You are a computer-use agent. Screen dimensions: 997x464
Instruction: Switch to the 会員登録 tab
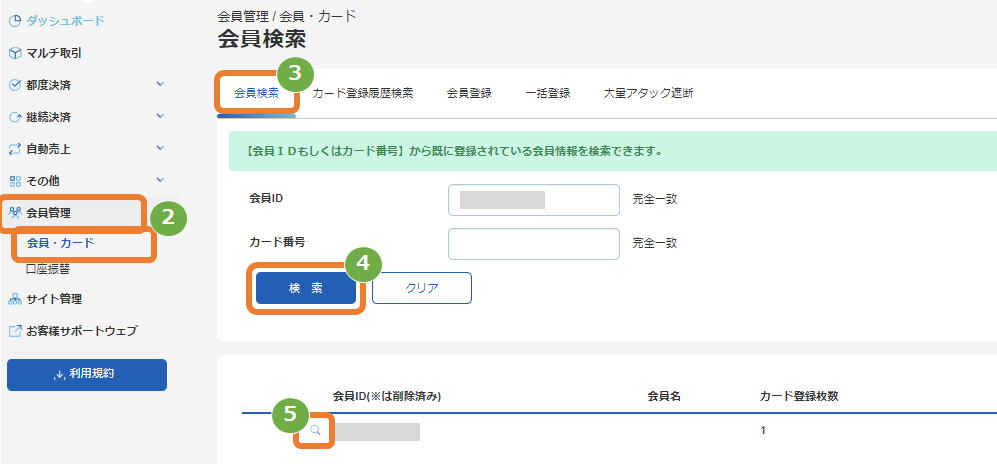[469, 93]
